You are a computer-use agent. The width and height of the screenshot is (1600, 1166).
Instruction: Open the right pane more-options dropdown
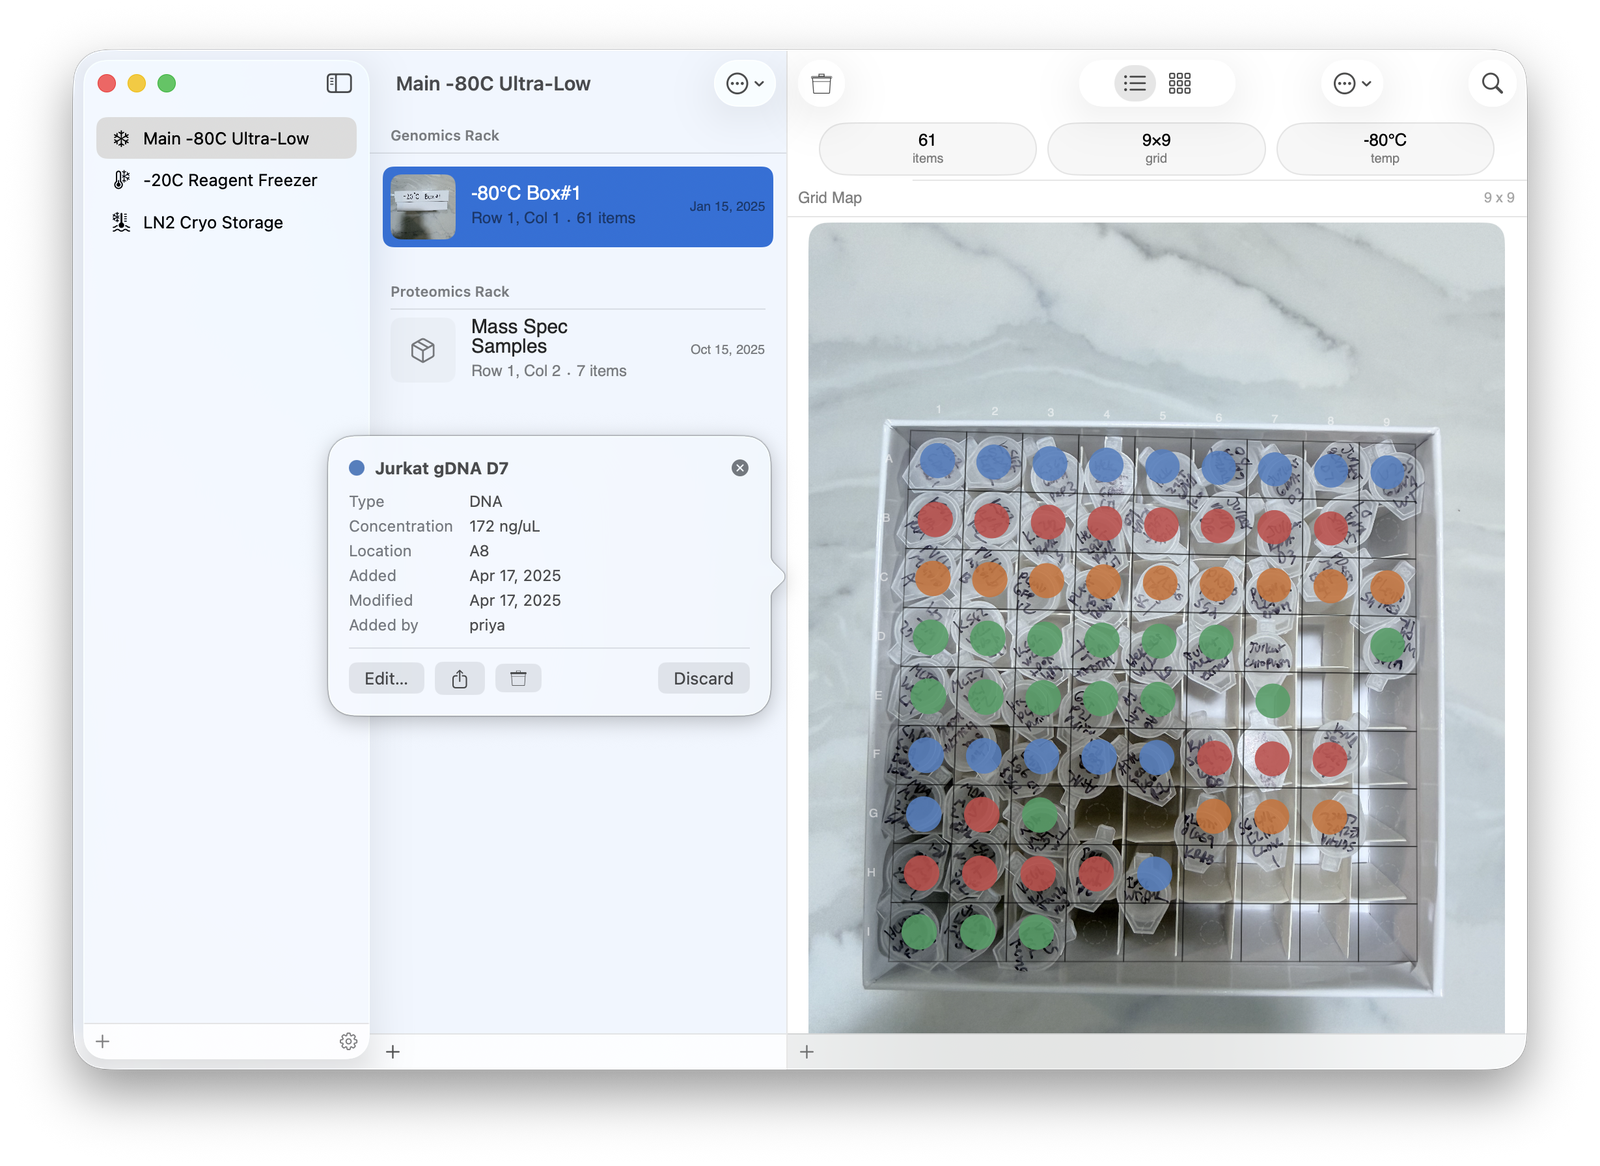point(1353,84)
